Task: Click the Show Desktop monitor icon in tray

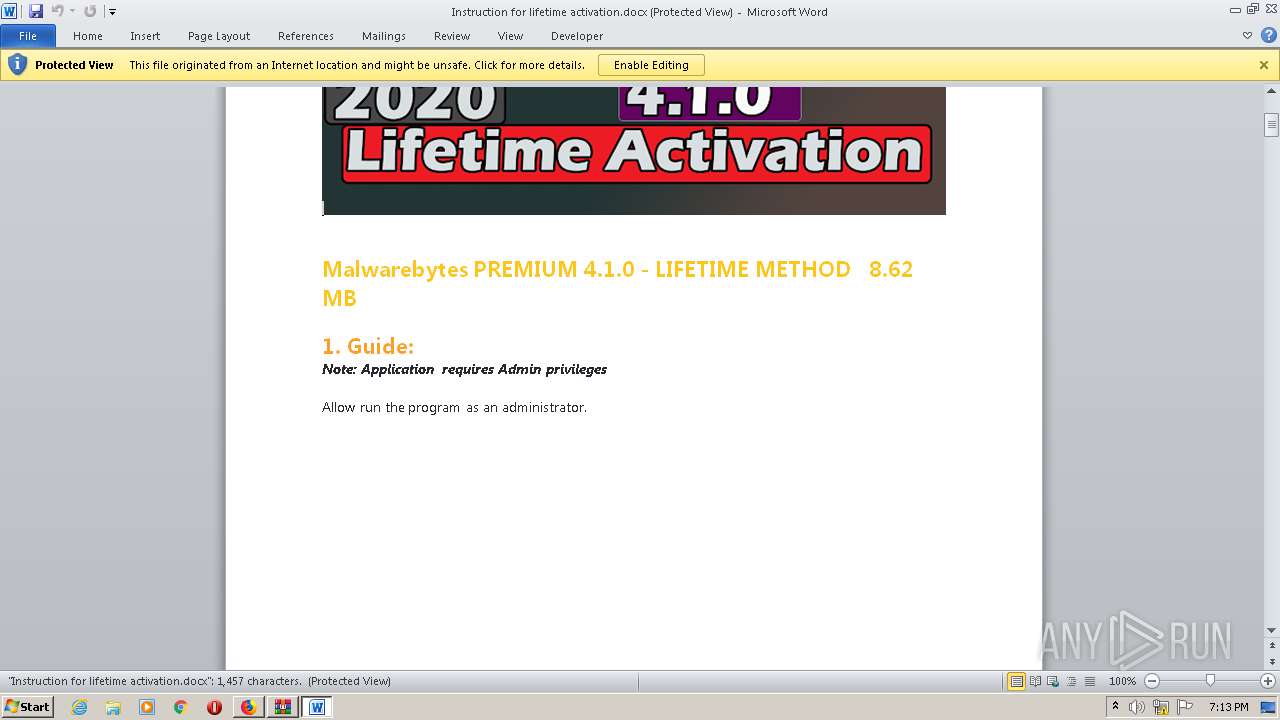Action: (1269, 707)
